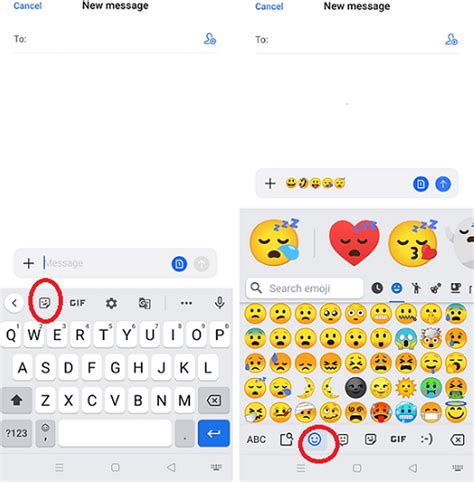
Task: Toggle the shift key on left keyboard
Action: click(x=17, y=400)
